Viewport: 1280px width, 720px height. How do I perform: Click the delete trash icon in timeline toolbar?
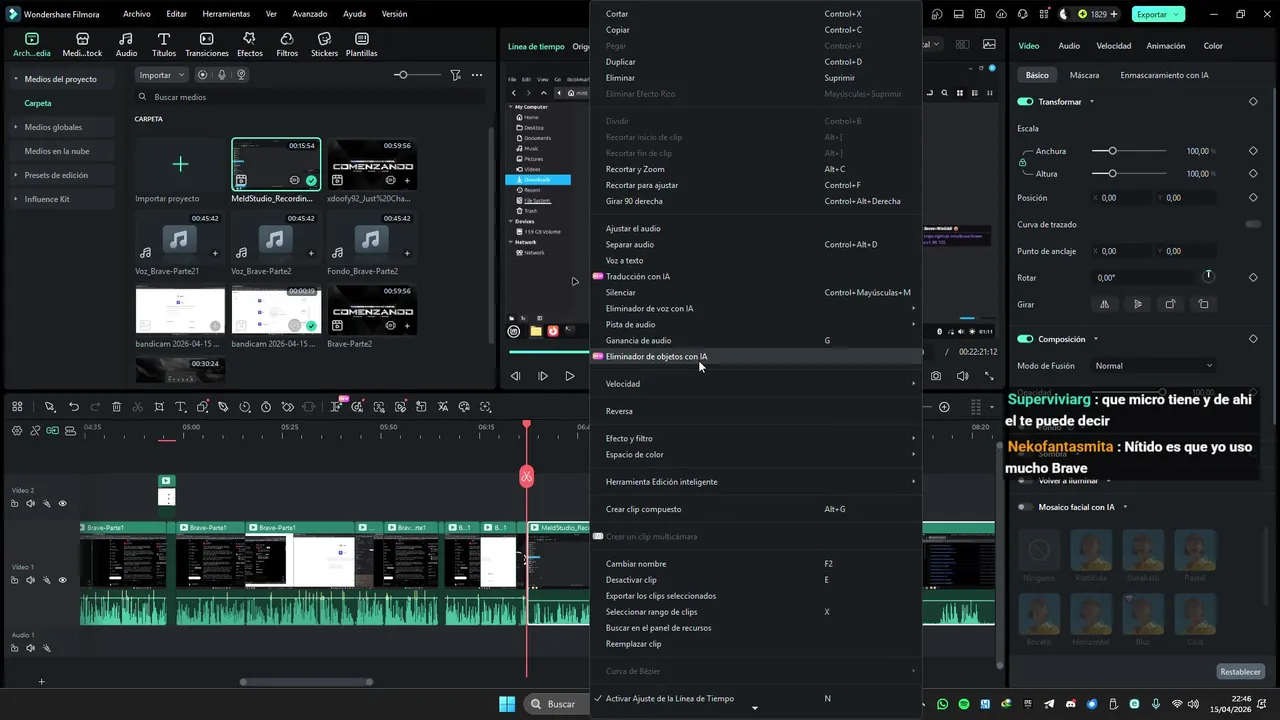coord(117,407)
